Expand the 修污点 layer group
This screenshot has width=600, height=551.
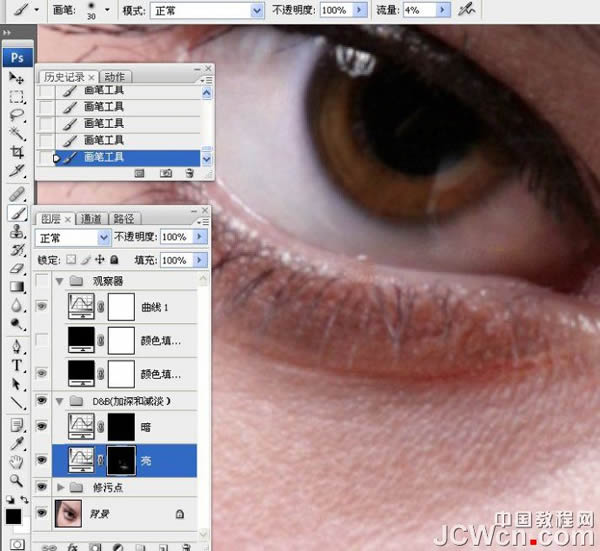(x=60, y=487)
